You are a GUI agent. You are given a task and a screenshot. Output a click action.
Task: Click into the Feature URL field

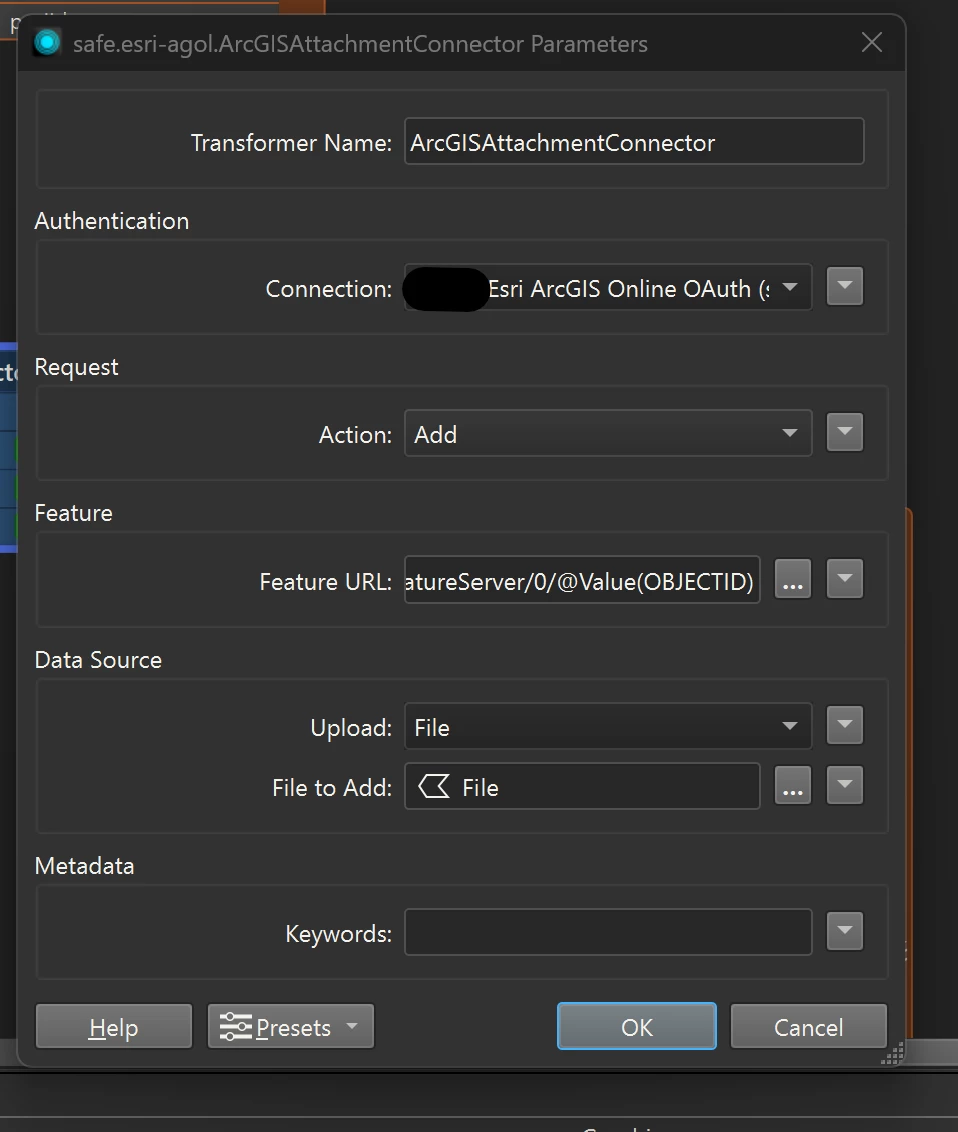(x=582, y=580)
